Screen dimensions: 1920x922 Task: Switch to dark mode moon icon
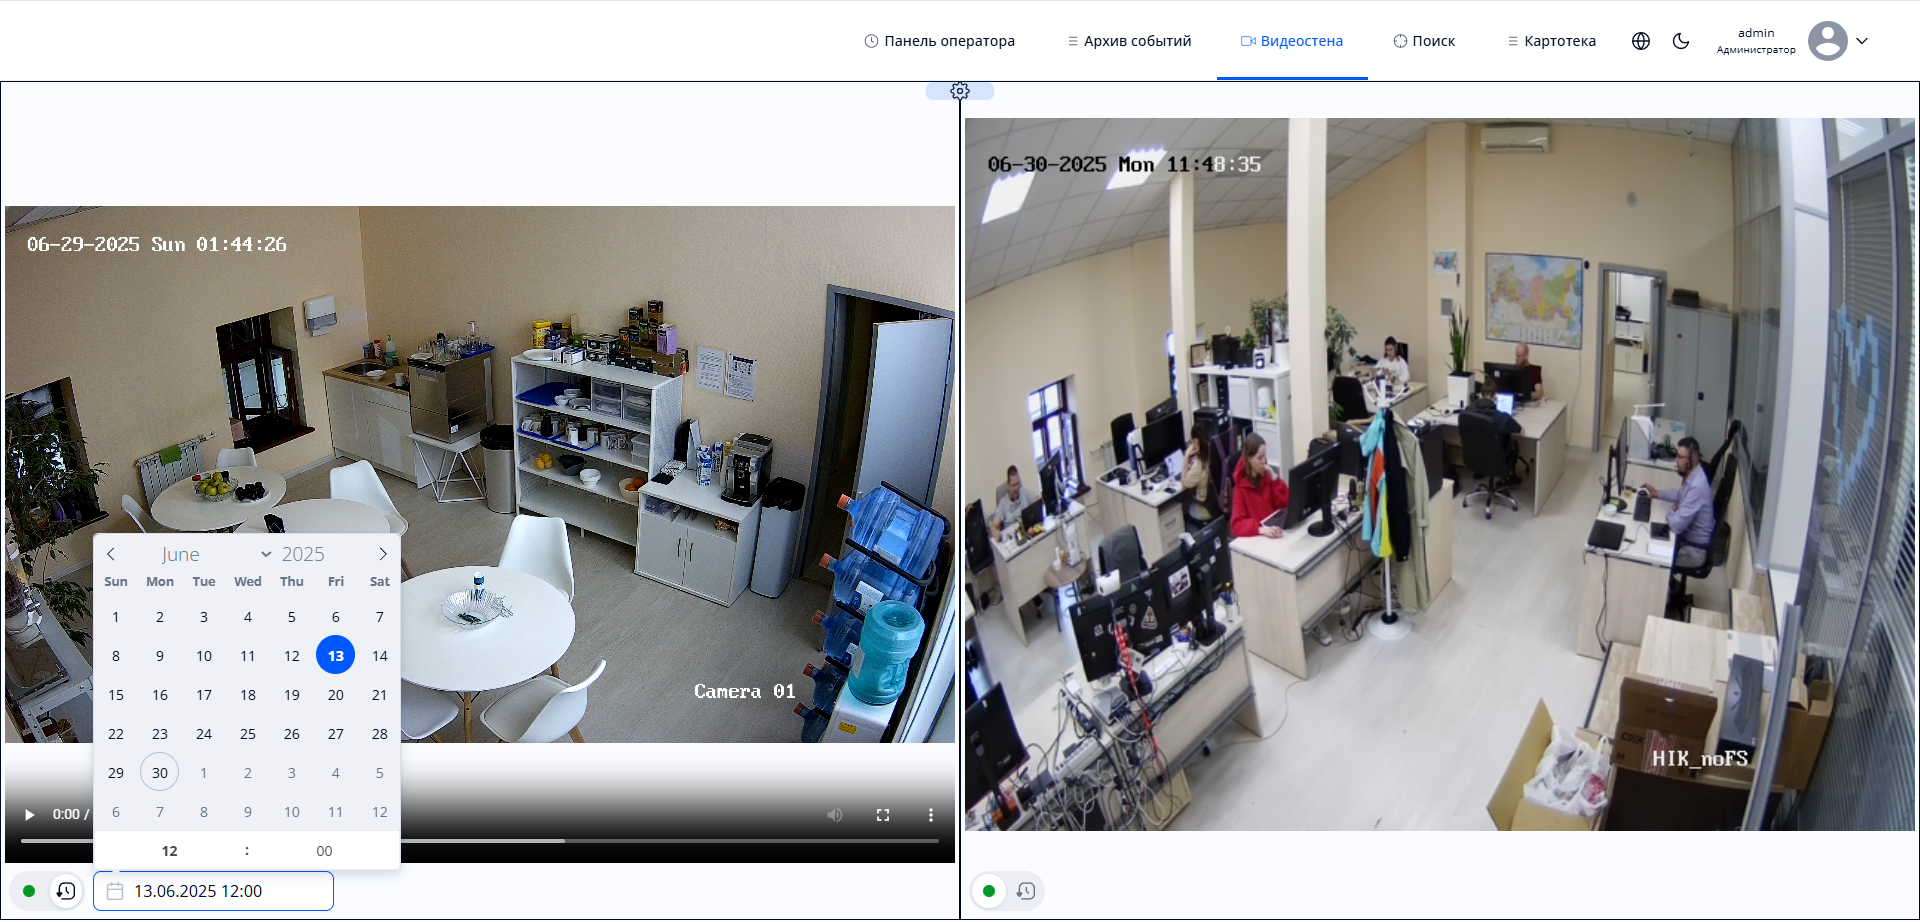click(x=1680, y=41)
